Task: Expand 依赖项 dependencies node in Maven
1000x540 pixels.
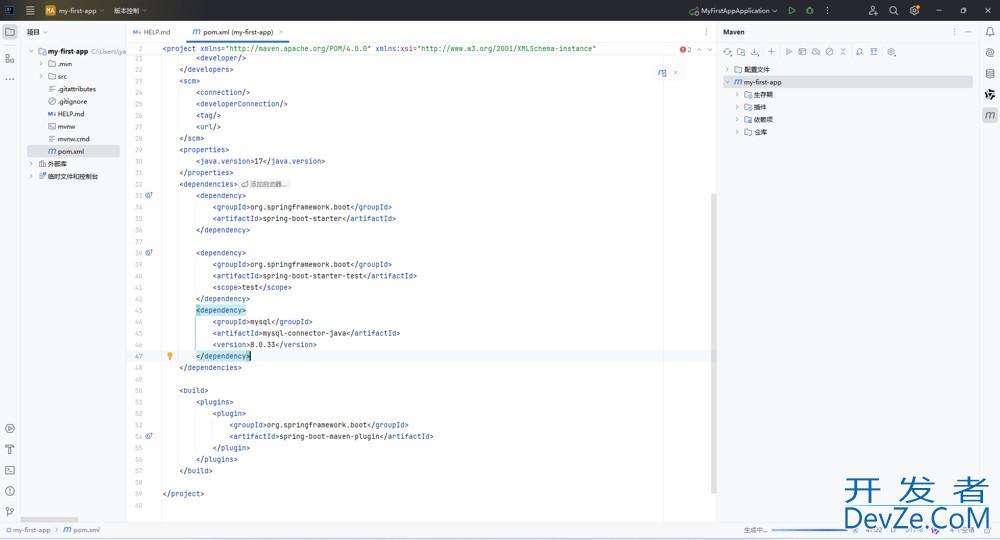Action: coord(737,119)
